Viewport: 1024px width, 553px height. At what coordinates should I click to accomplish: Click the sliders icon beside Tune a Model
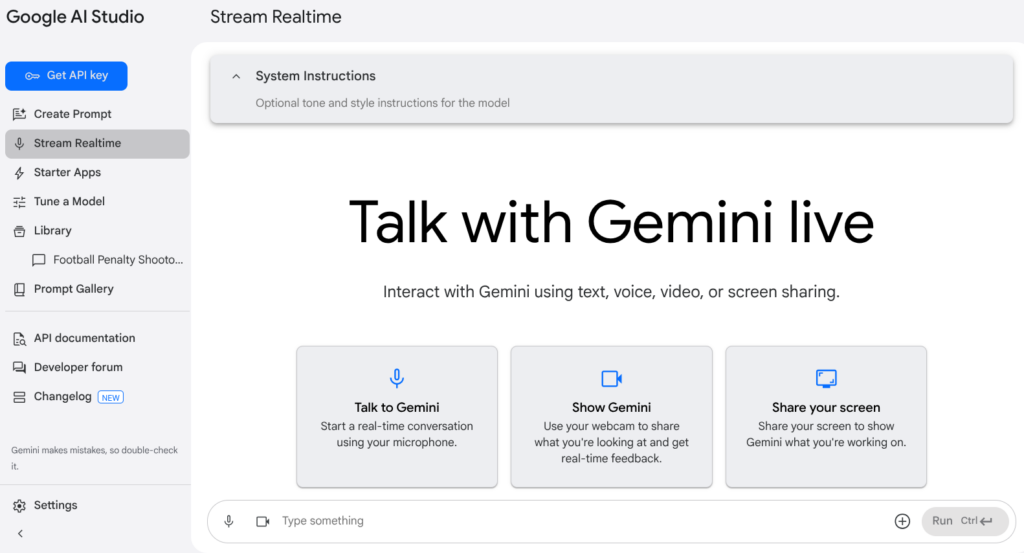[x=20, y=202]
